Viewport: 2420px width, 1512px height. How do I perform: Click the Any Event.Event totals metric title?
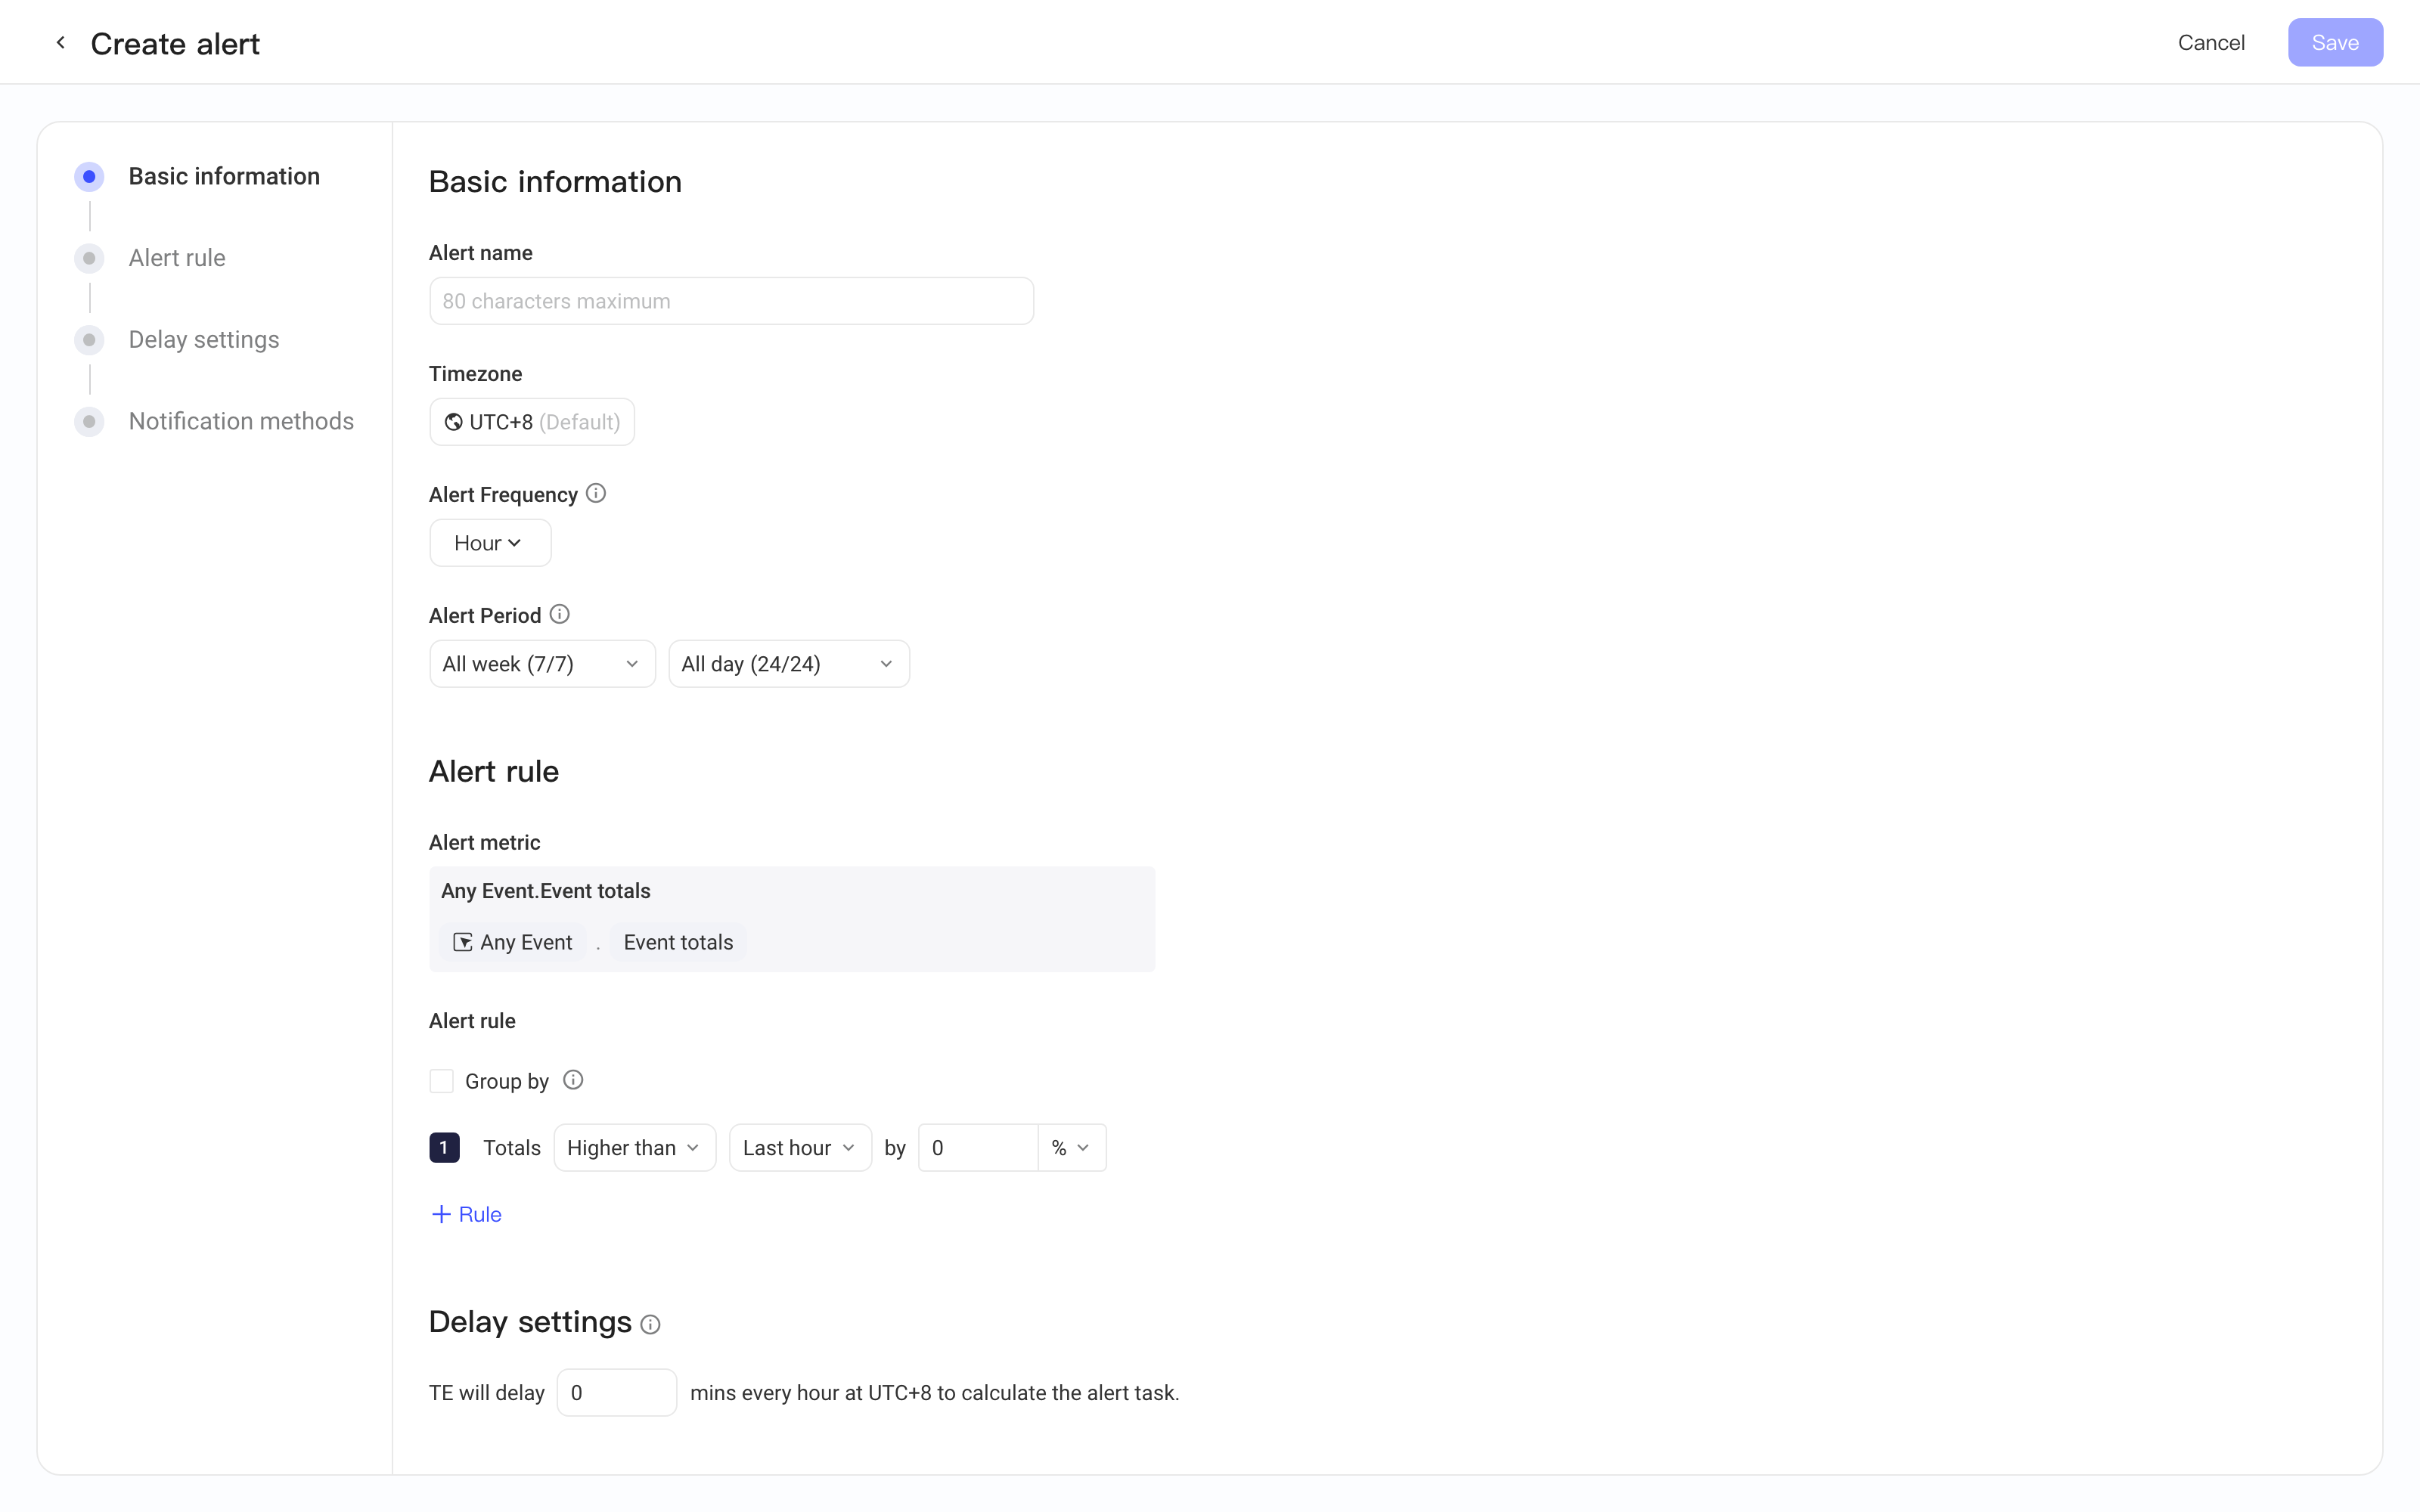[x=546, y=891]
